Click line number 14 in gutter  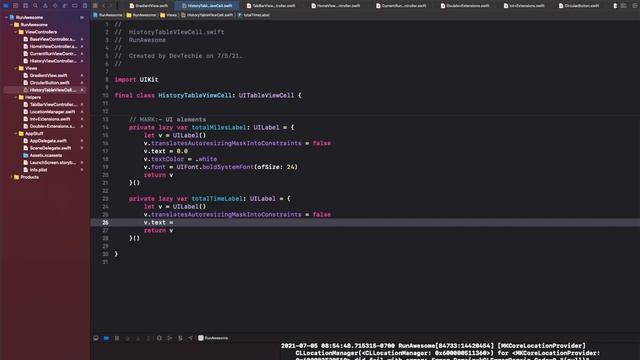(x=105, y=127)
